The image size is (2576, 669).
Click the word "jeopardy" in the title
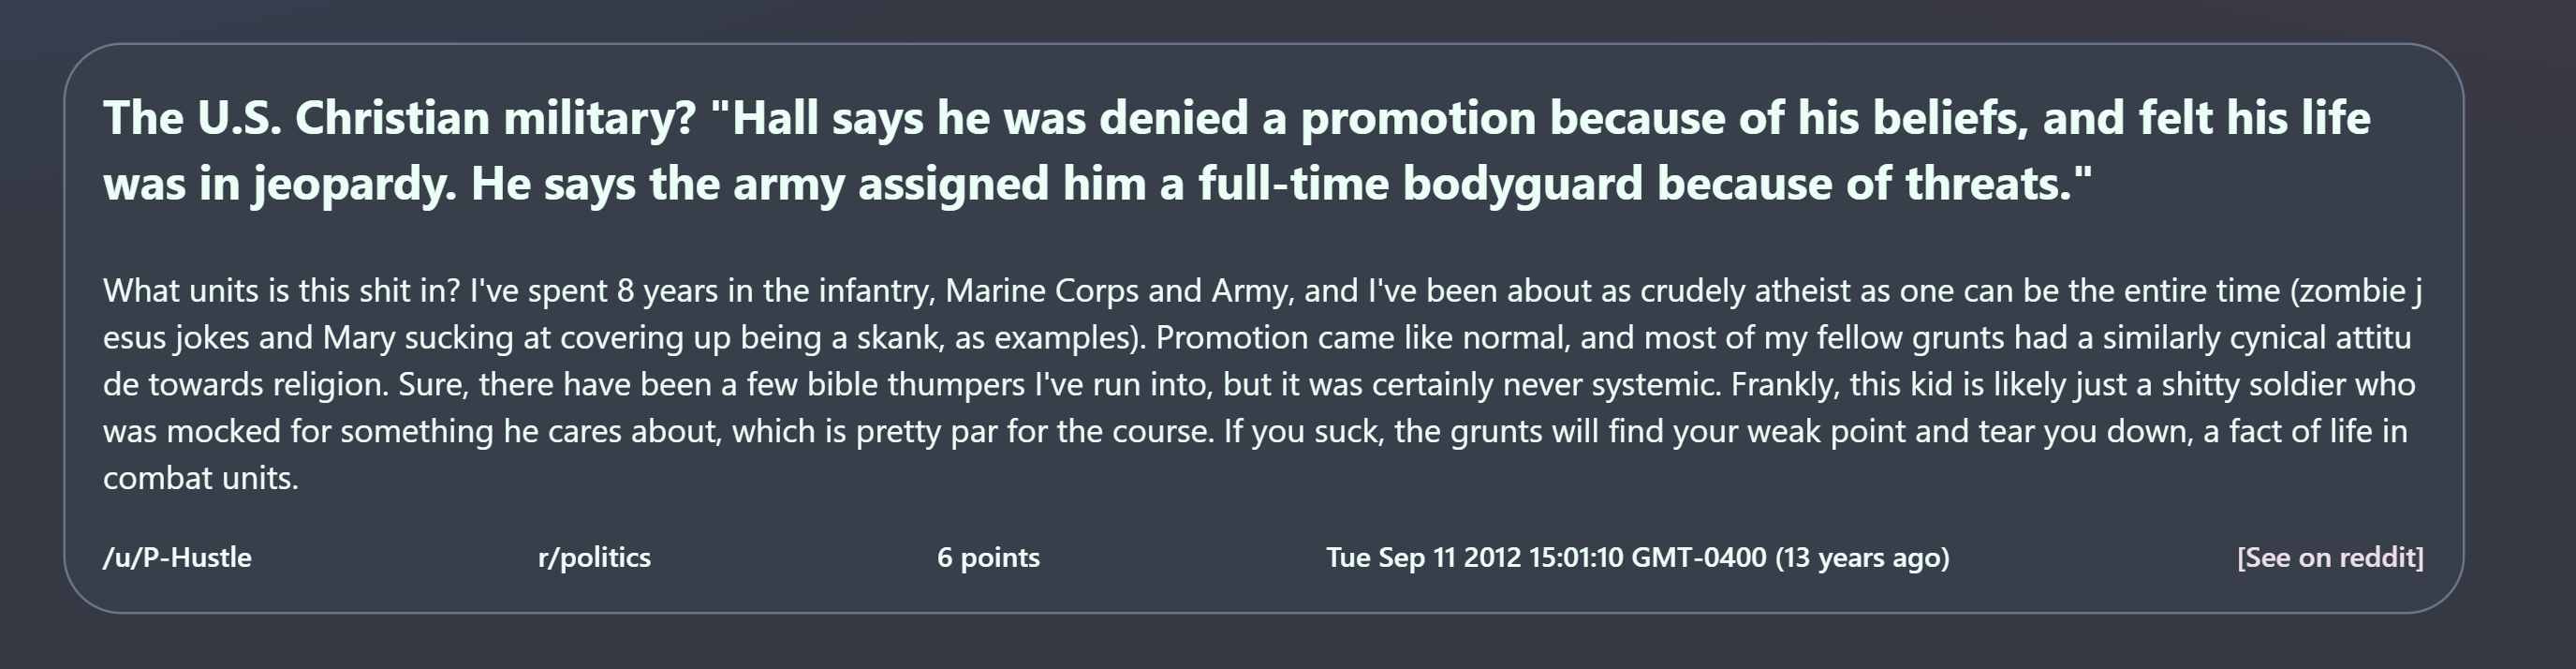351,183
